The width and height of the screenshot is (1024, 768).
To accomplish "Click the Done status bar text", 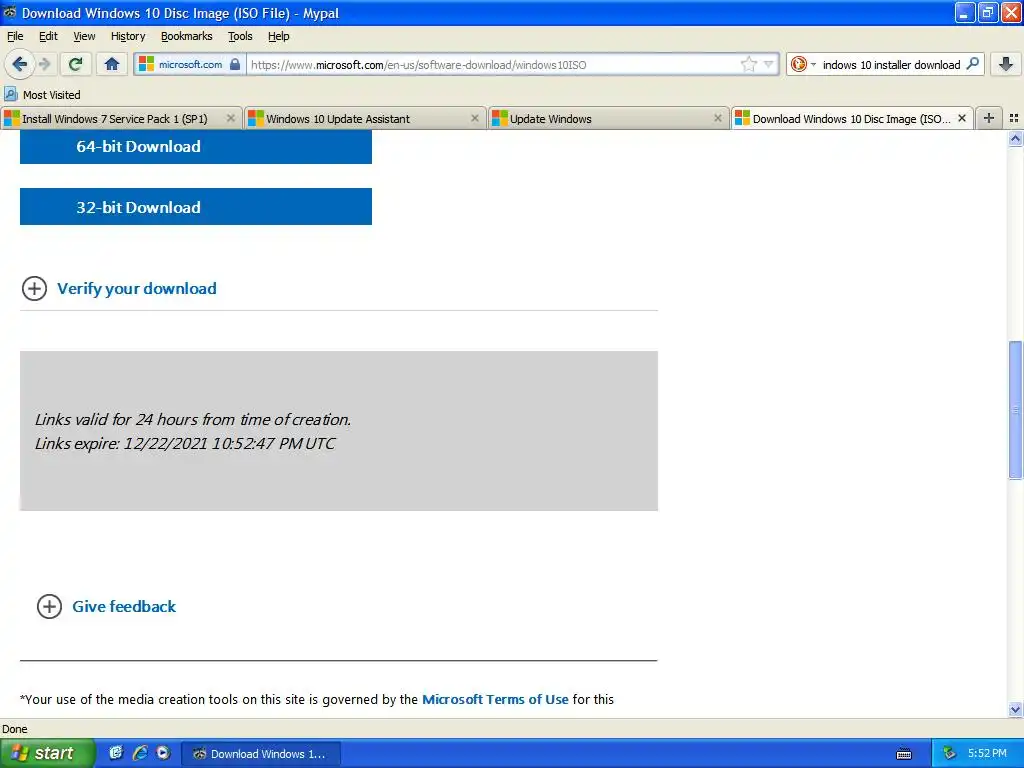I will [14, 729].
